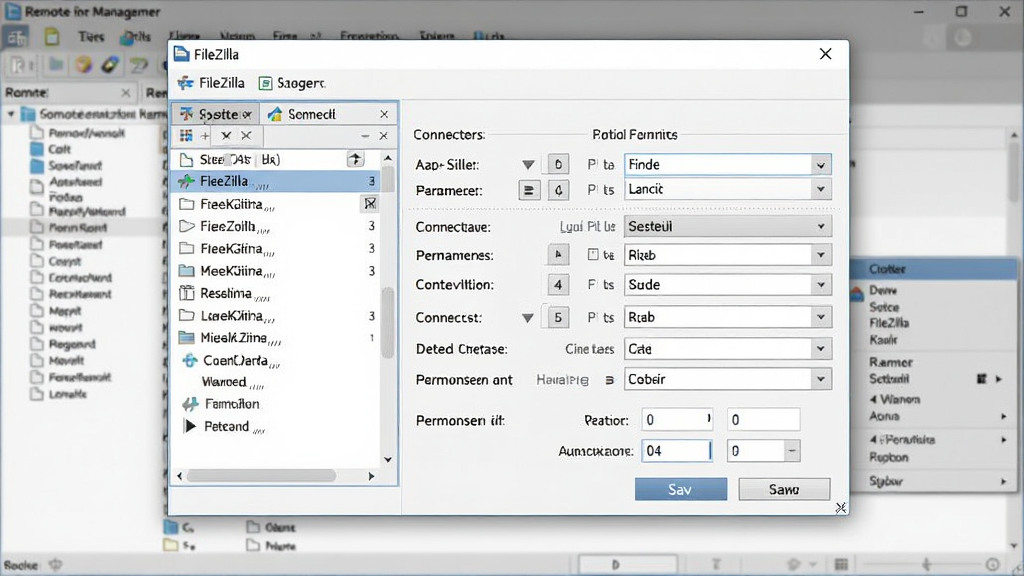Viewport: 1024px width, 576px height.
Task: Collapse the Somote tree root in main window
Action: pyautogui.click(x=10, y=114)
